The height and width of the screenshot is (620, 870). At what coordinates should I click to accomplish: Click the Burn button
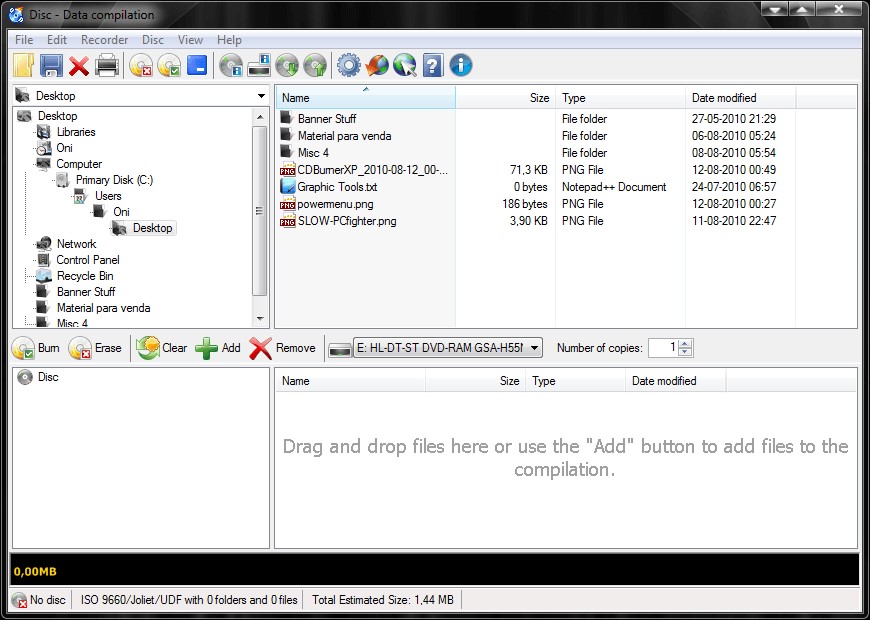pyautogui.click(x=37, y=348)
